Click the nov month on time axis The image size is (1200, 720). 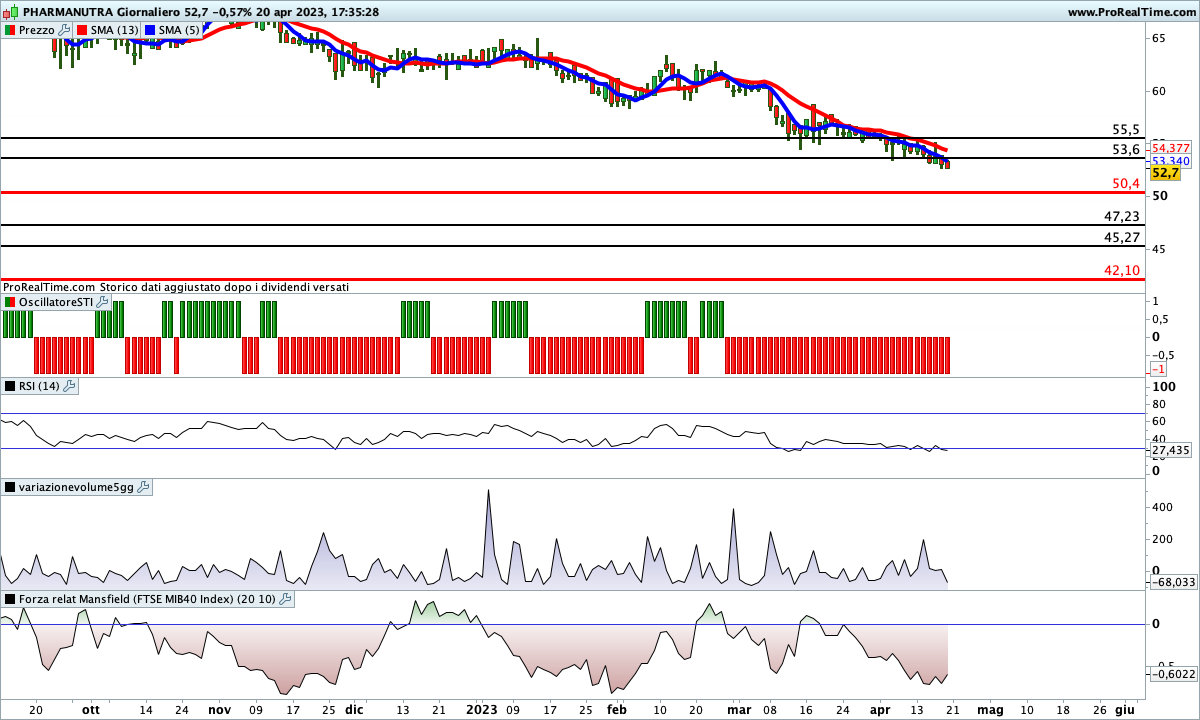[x=219, y=708]
